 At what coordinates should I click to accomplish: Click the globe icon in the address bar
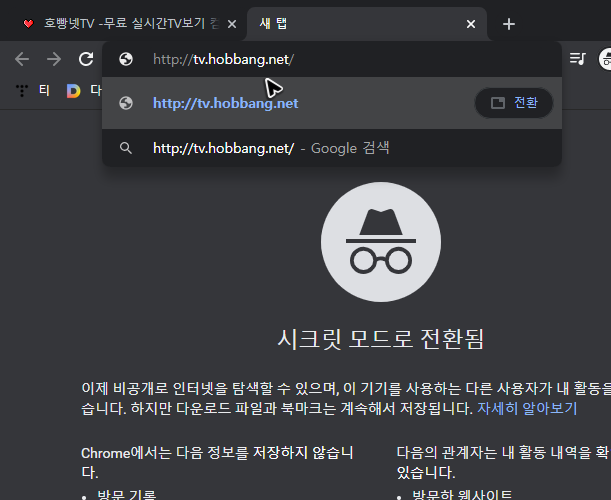[126, 59]
